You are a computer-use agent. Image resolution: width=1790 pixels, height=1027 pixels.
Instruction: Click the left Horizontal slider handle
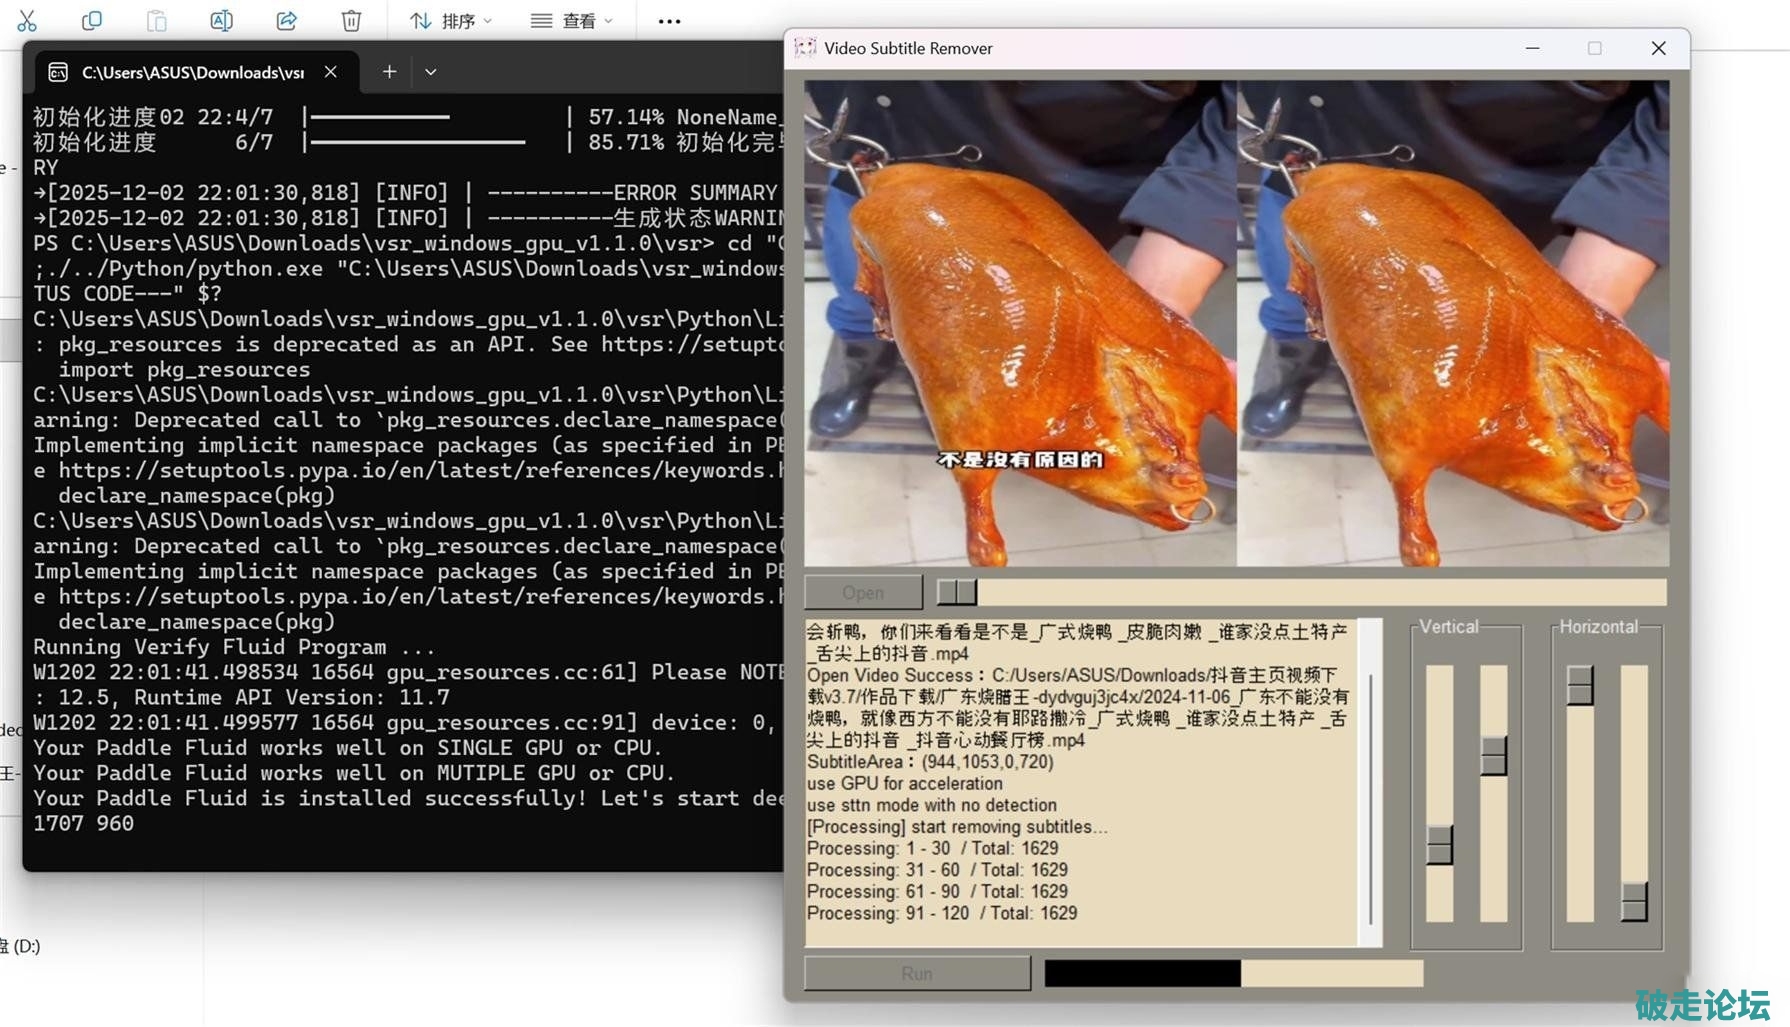pos(1580,685)
